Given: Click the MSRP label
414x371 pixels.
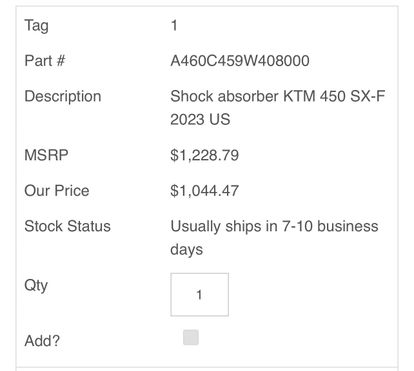Looking at the screenshot, I should tap(46, 155).
